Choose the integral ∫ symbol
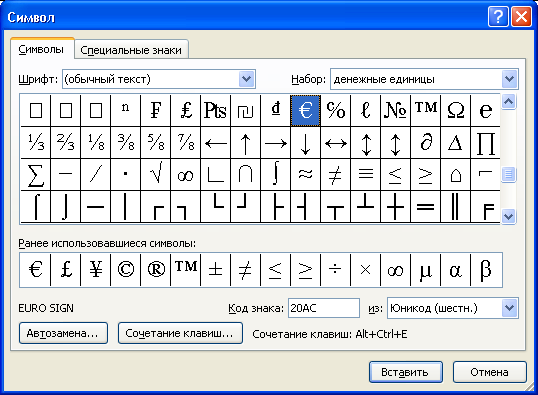538x395 pixels. pos(276,175)
